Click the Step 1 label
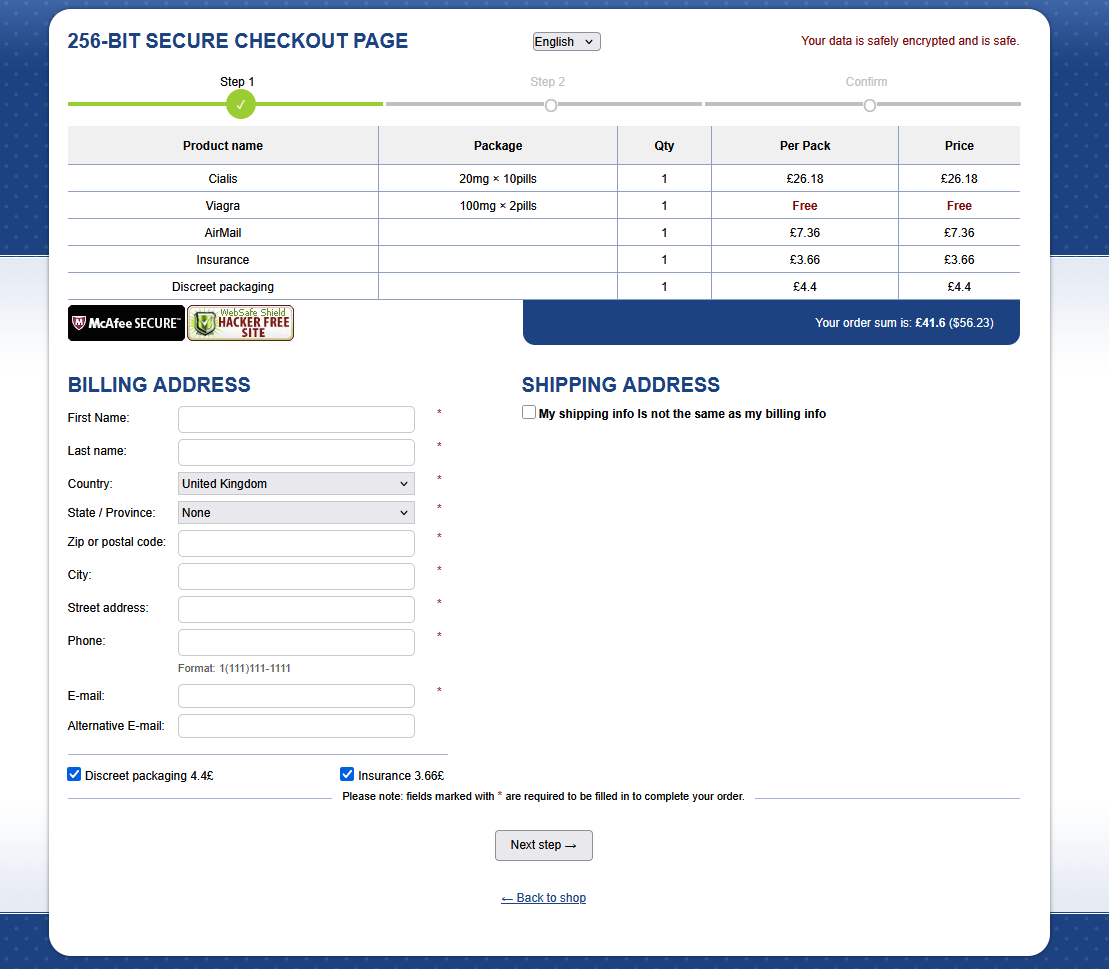 click(237, 82)
